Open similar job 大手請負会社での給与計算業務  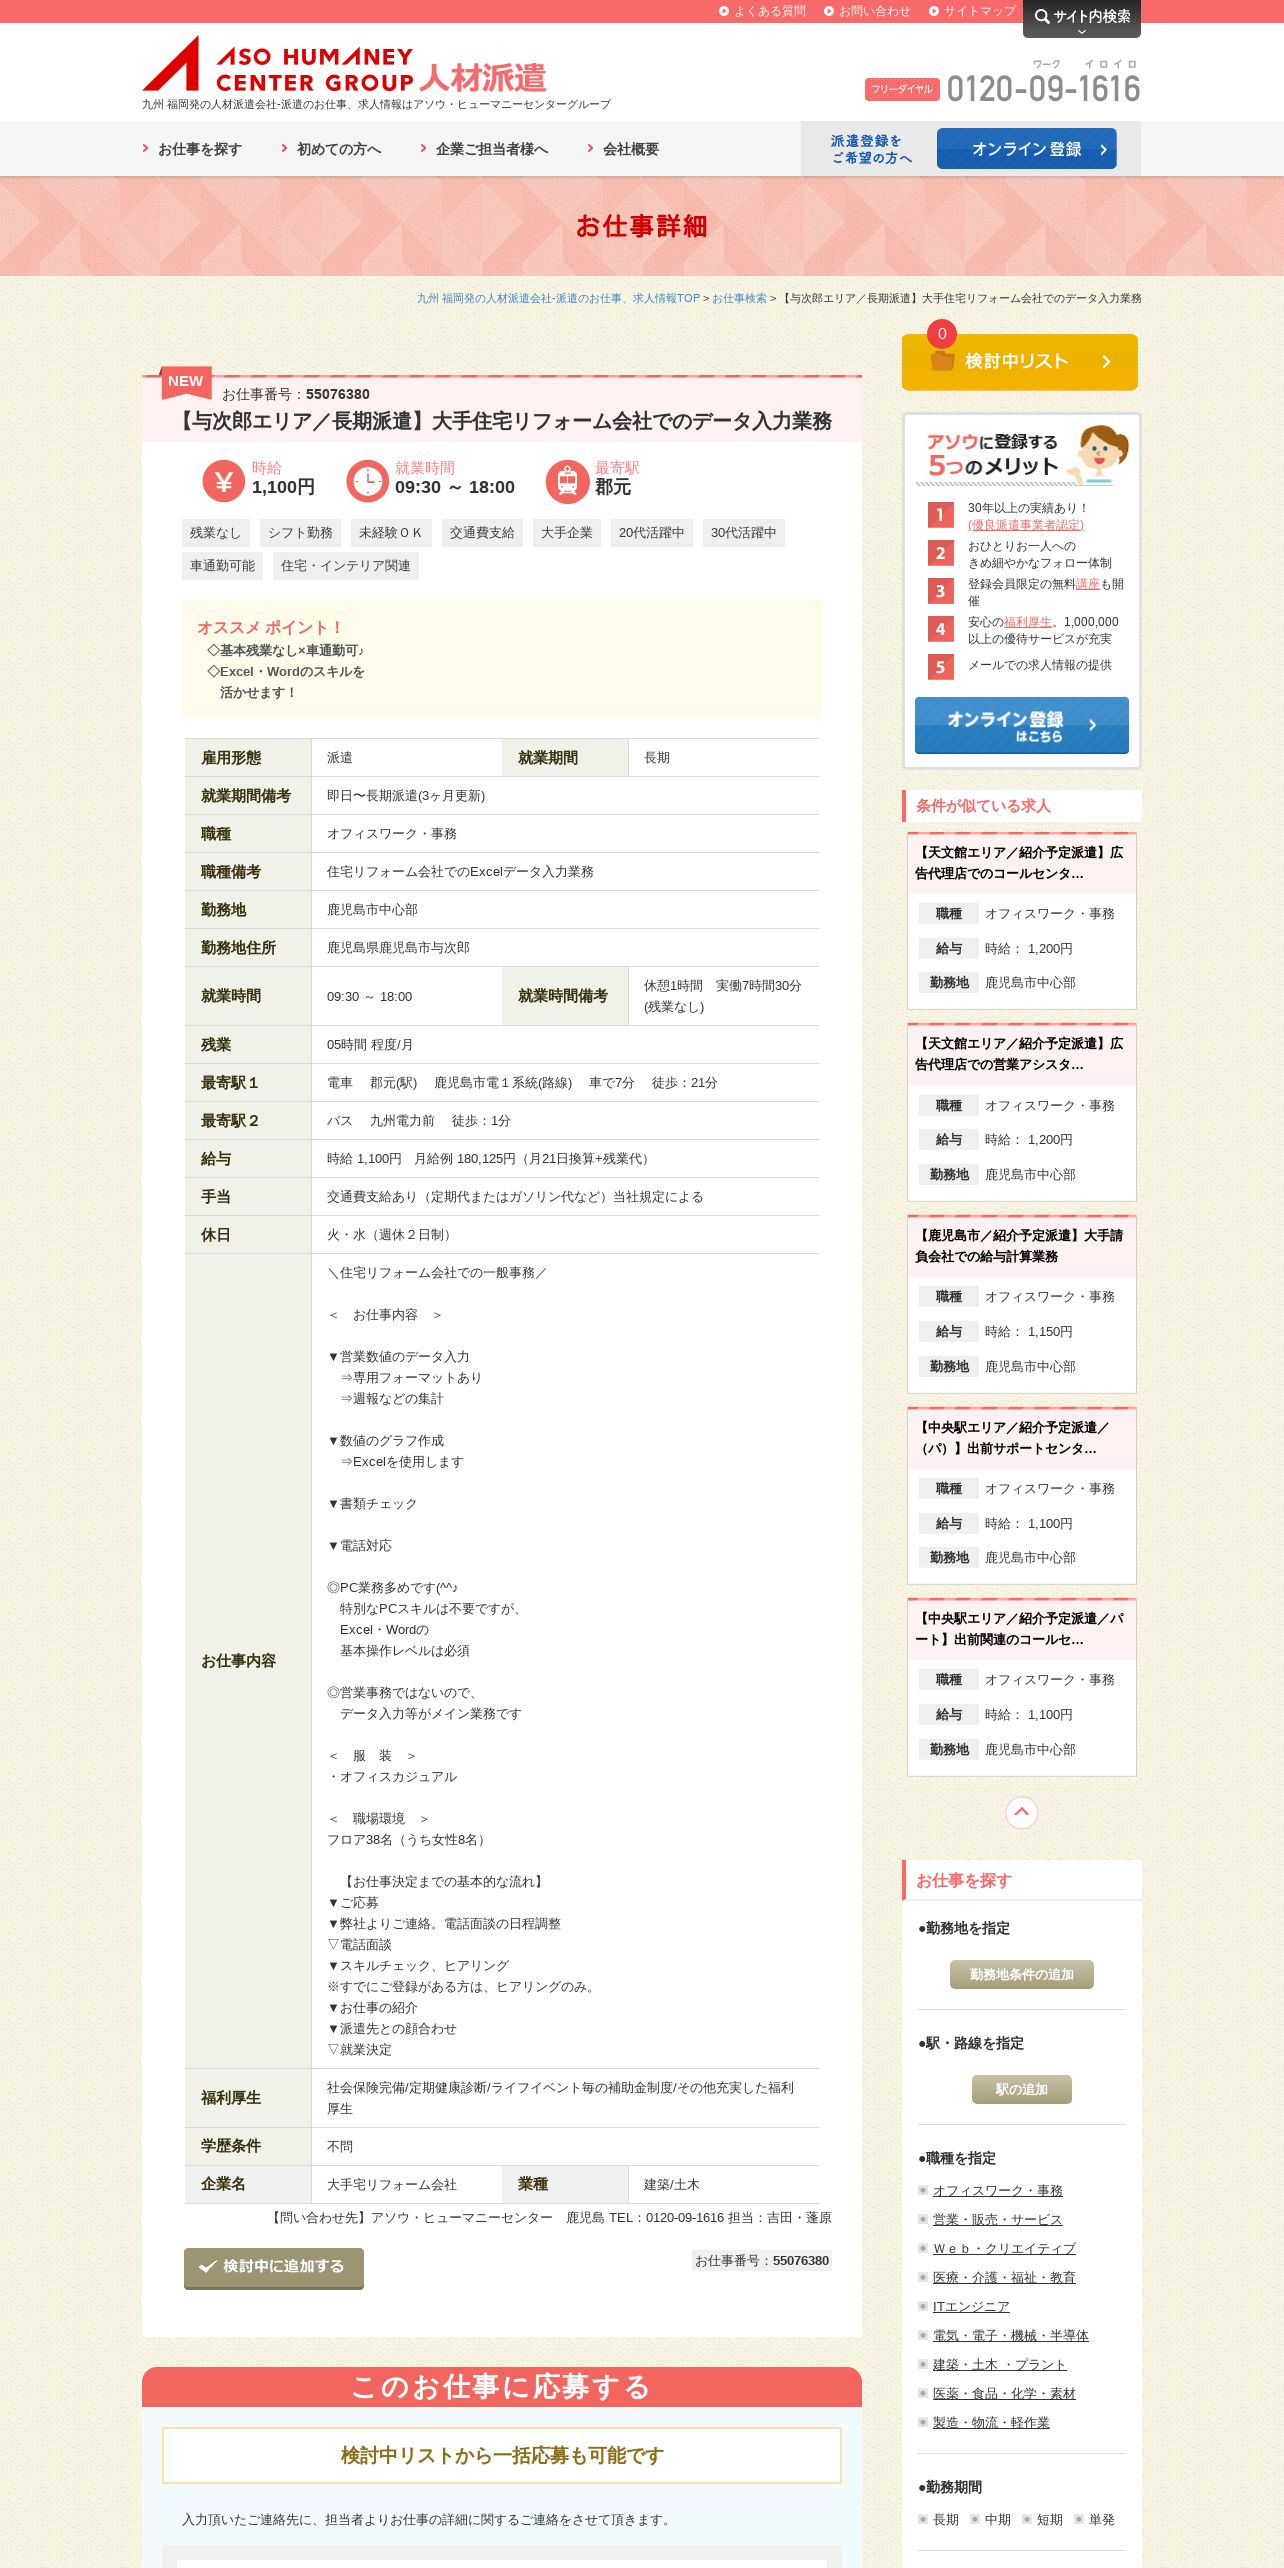pos(1021,1245)
